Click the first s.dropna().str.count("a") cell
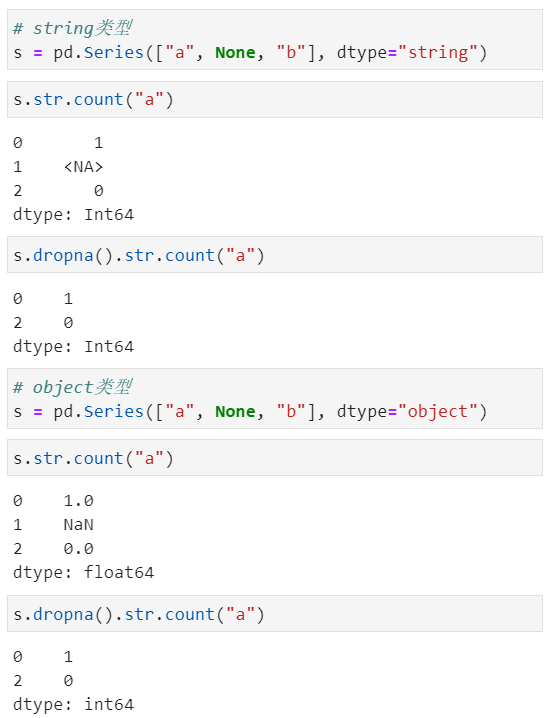Image resolution: width=549 pixels, height=718 pixels. click(x=275, y=255)
